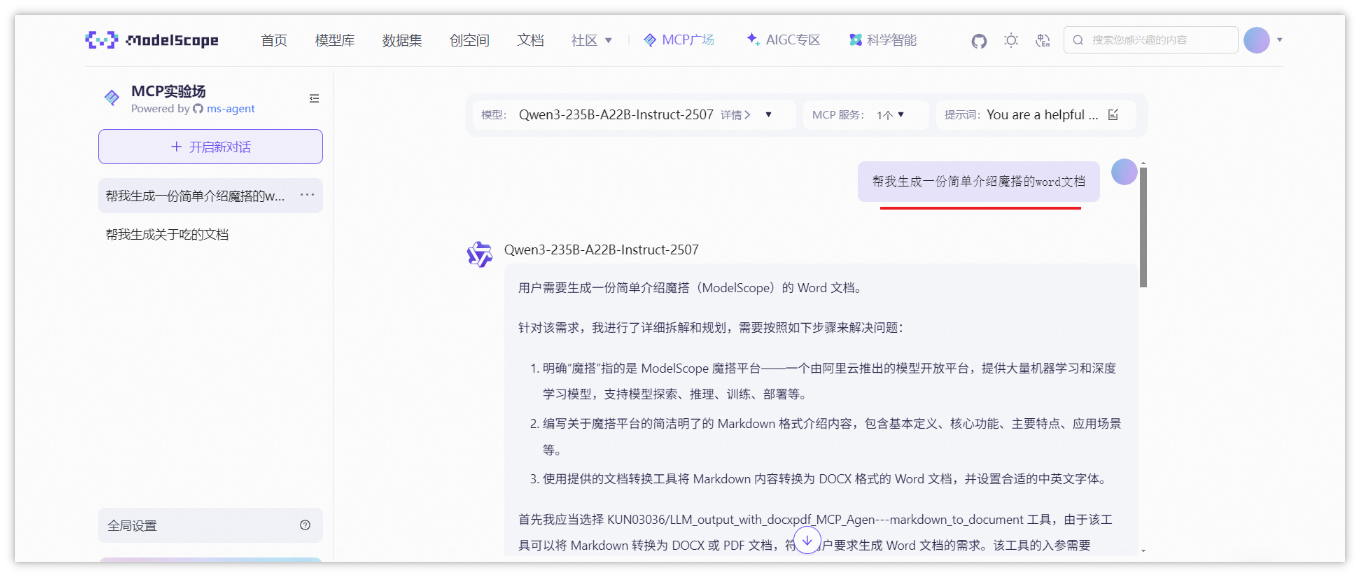Go to 科学智能 section
Screen dimensions: 1360x577
point(883,41)
